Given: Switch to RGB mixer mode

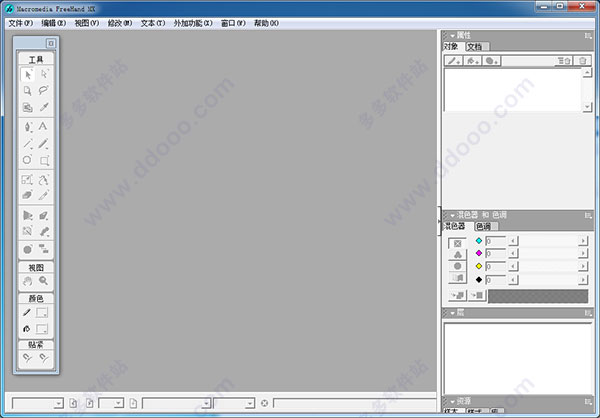Looking at the screenshot, I should click(x=457, y=255).
